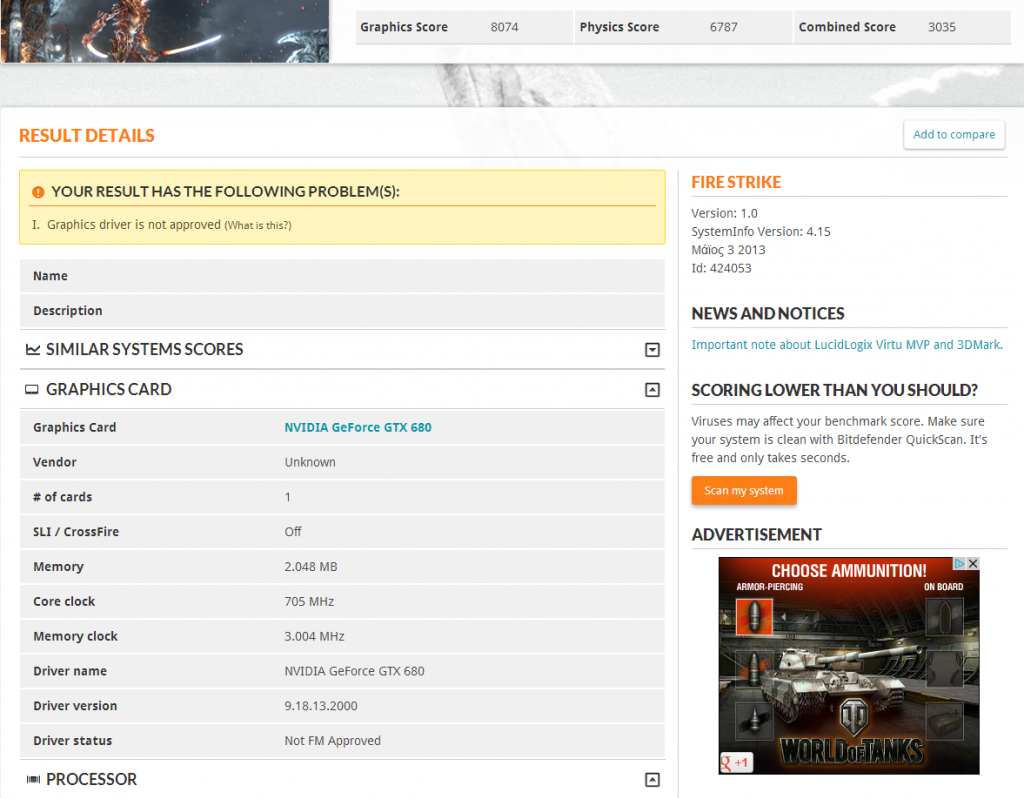This screenshot has width=1024, height=798.
Task: Click the chart icon beside Similar Systems Scores
Action: 33,350
